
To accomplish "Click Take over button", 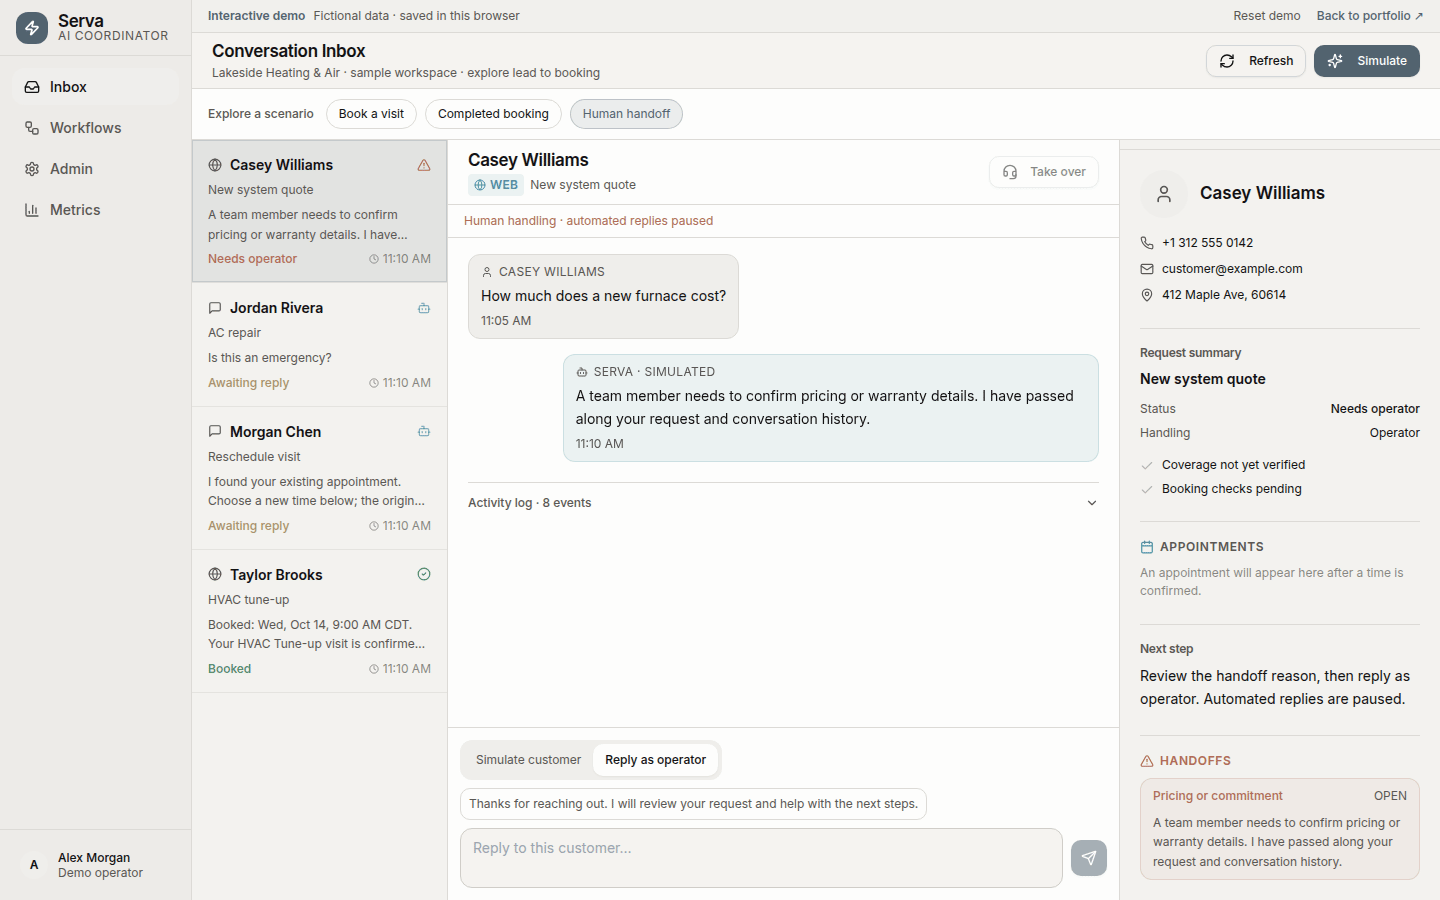I will coord(1044,172).
